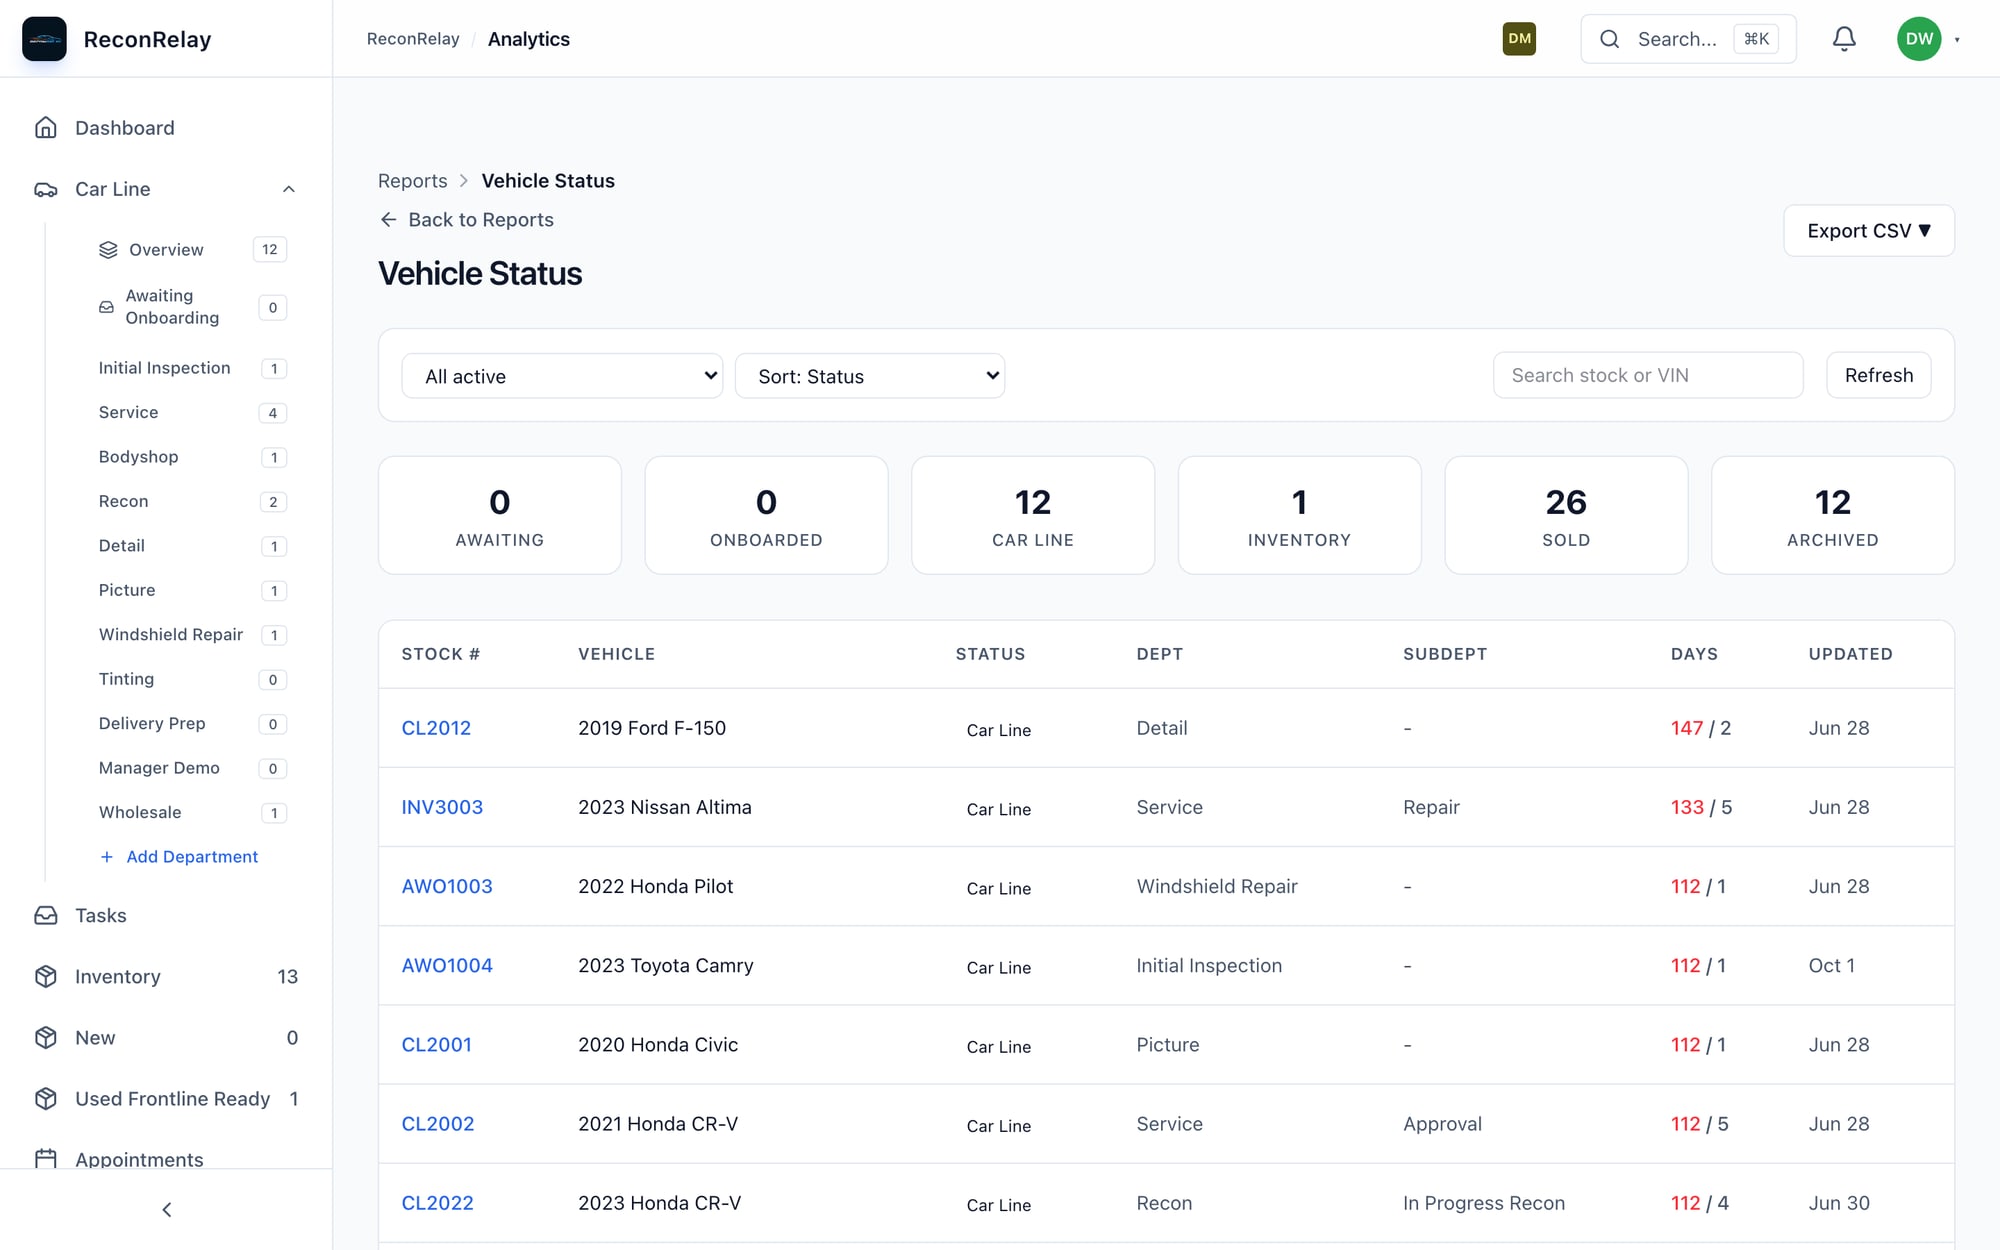Image resolution: width=2000 pixels, height=1250 pixels.
Task: Select Picture department in sidebar
Action: (x=127, y=590)
